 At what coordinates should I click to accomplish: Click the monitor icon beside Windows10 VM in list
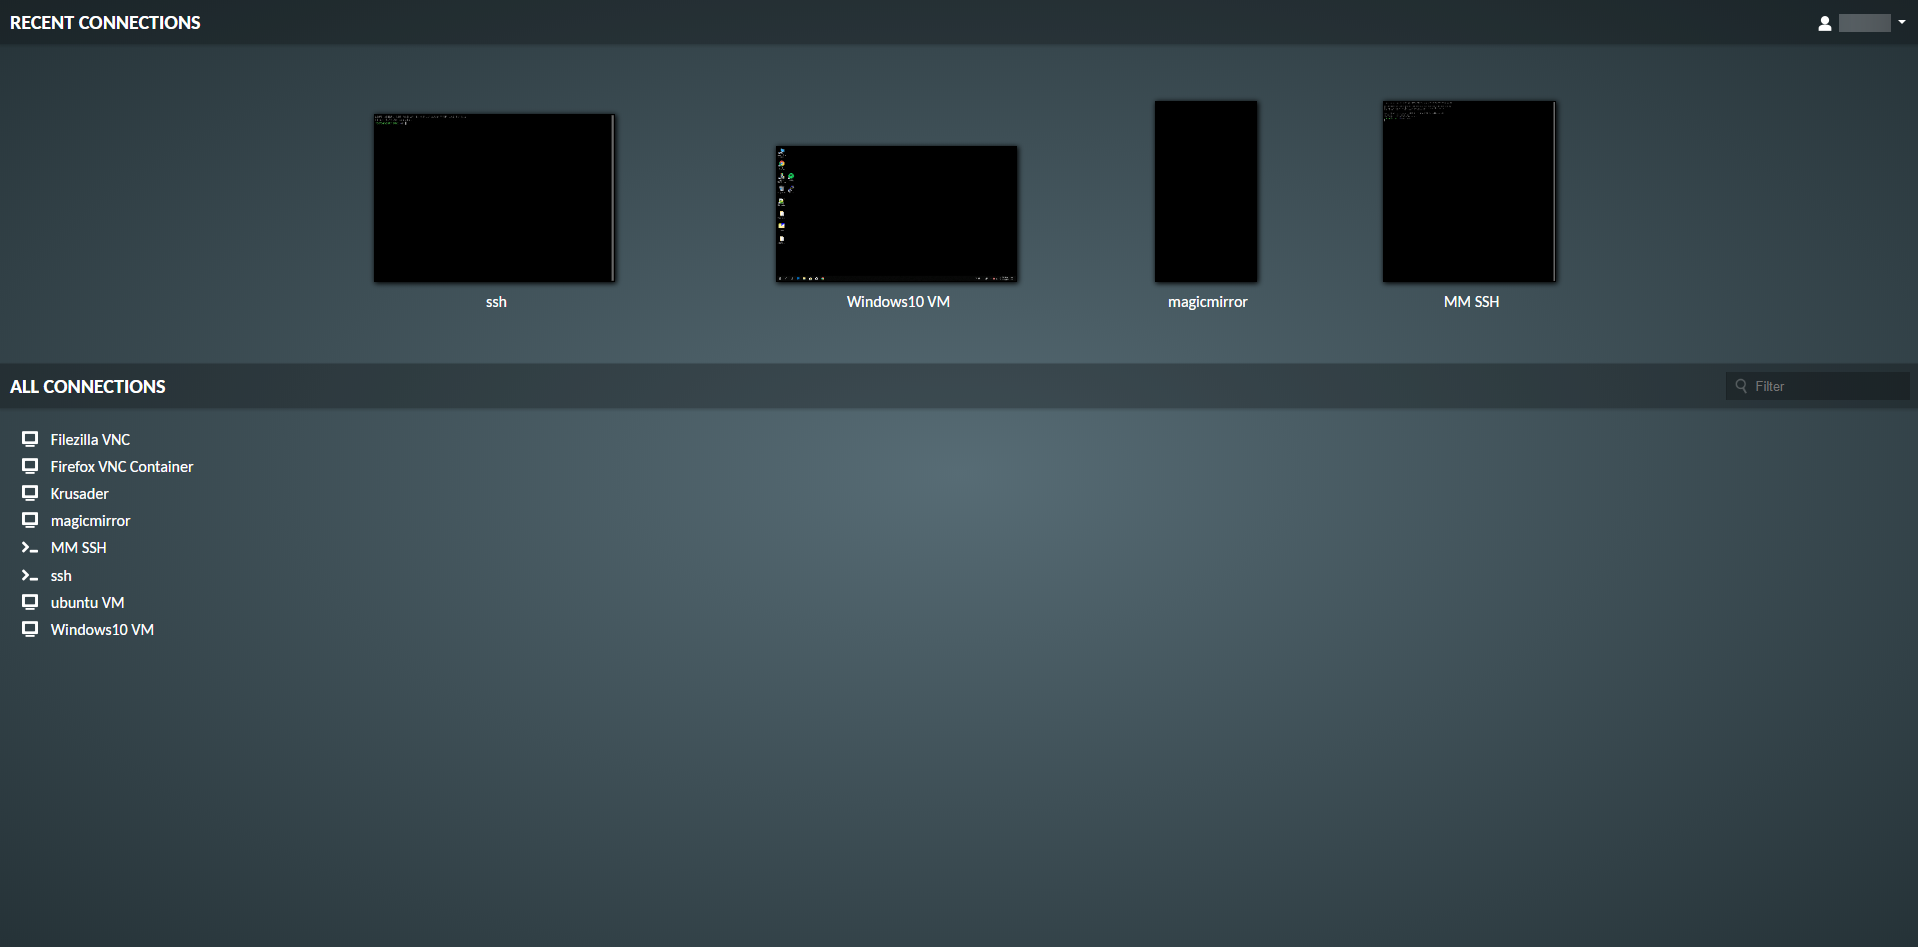(x=30, y=629)
